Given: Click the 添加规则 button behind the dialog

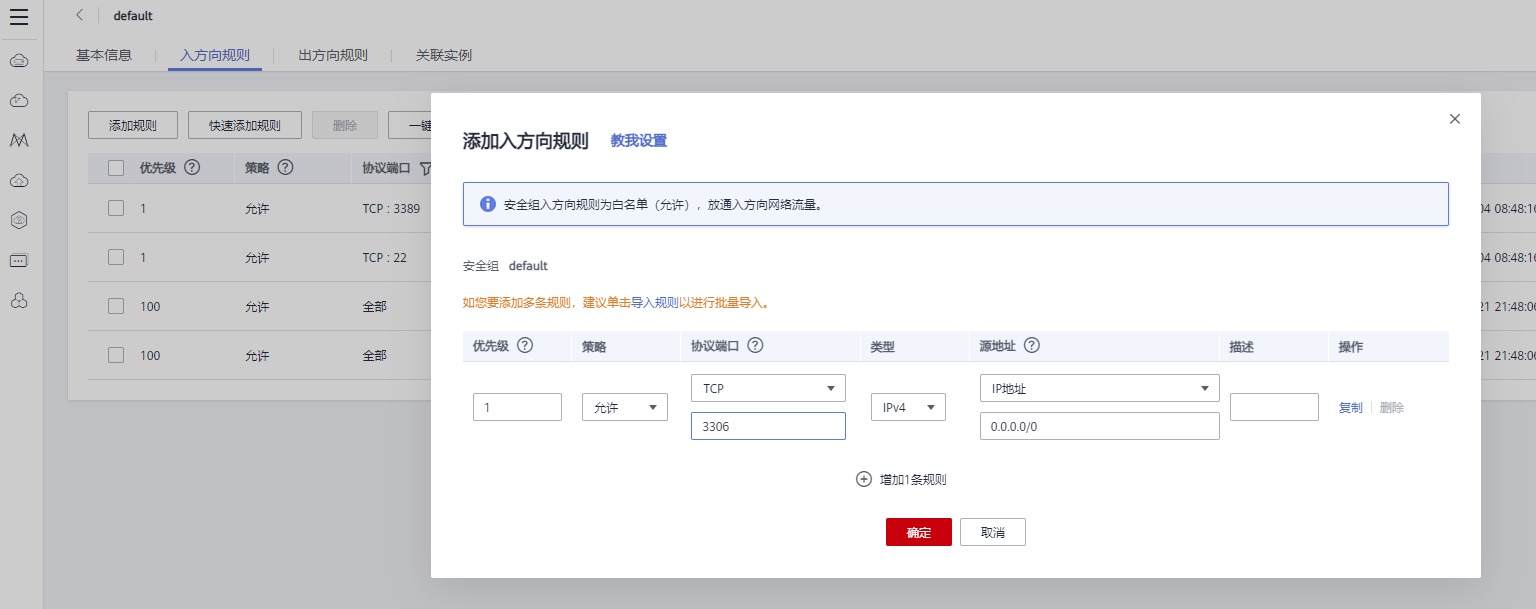Looking at the screenshot, I should [x=133, y=125].
